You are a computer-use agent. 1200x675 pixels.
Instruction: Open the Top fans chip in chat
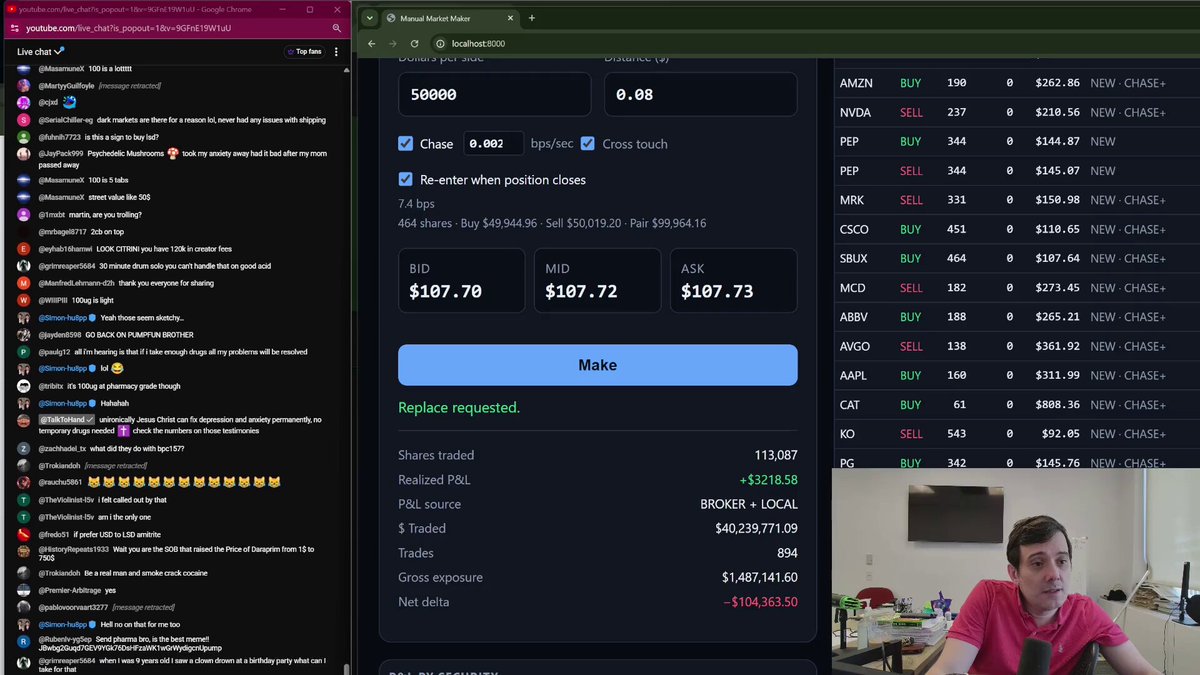tap(305, 51)
